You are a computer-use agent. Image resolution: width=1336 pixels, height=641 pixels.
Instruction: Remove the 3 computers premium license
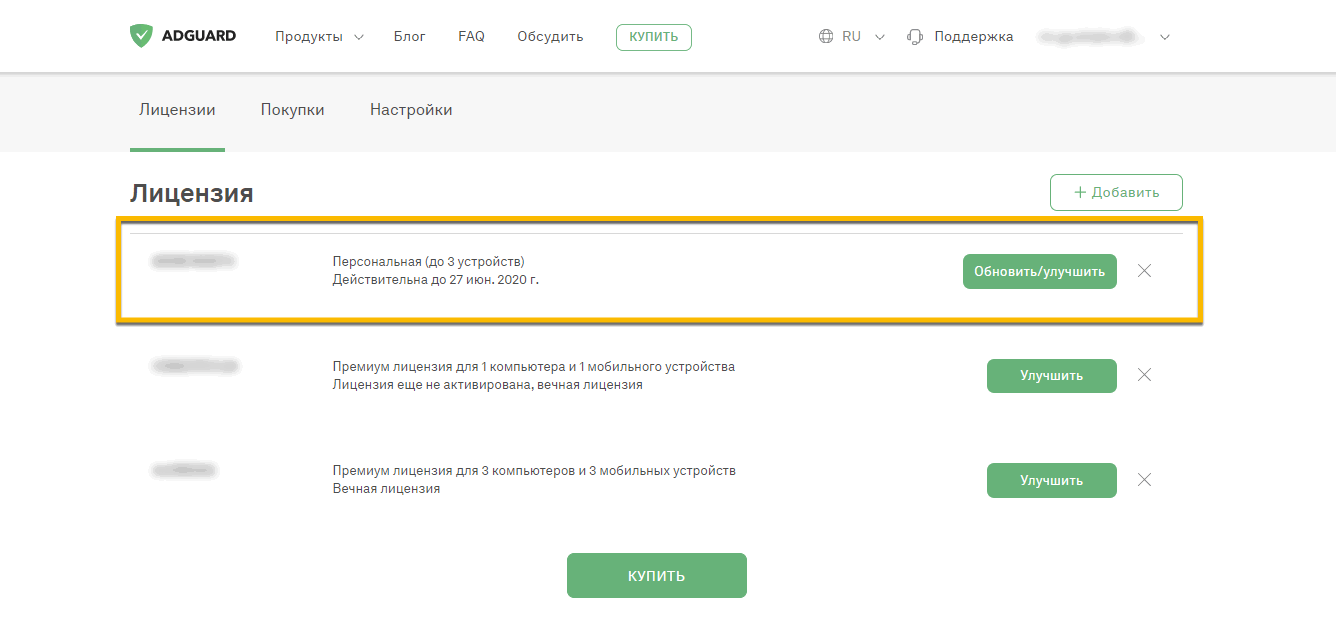point(1145,480)
